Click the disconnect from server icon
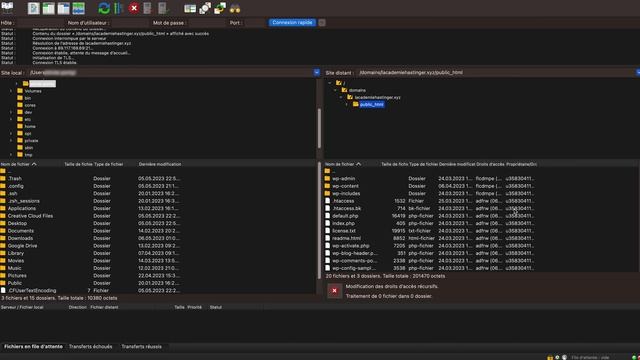Image resolution: width=640 pixels, height=360 pixels. point(147,8)
